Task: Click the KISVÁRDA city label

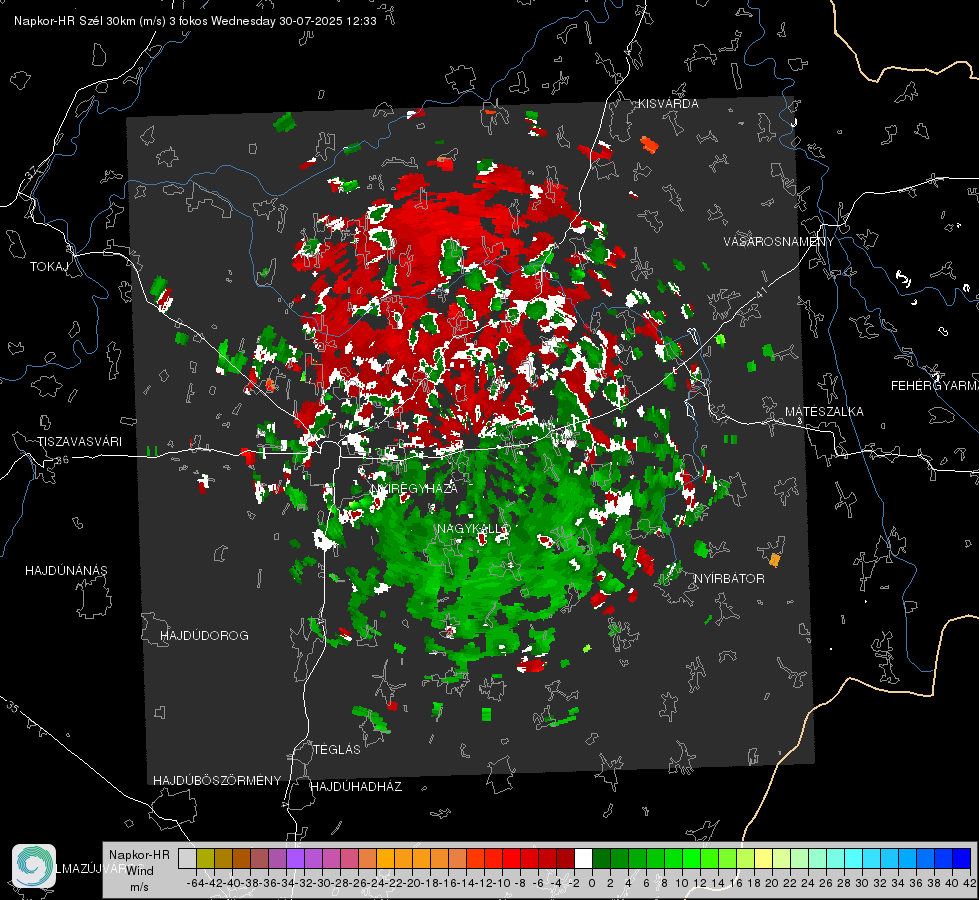Action: 668,104
